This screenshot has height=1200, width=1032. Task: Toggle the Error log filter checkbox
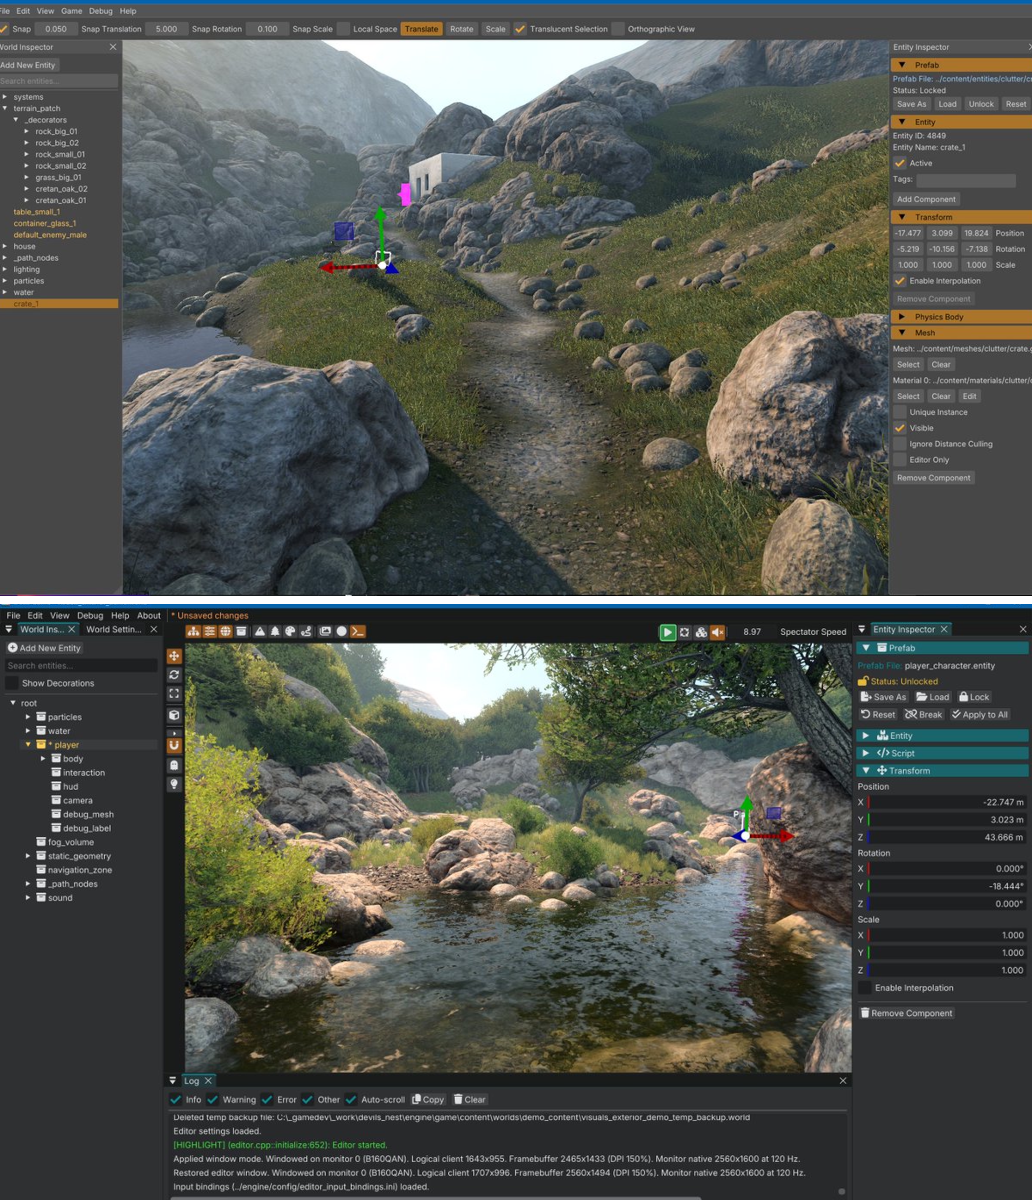(267, 1099)
